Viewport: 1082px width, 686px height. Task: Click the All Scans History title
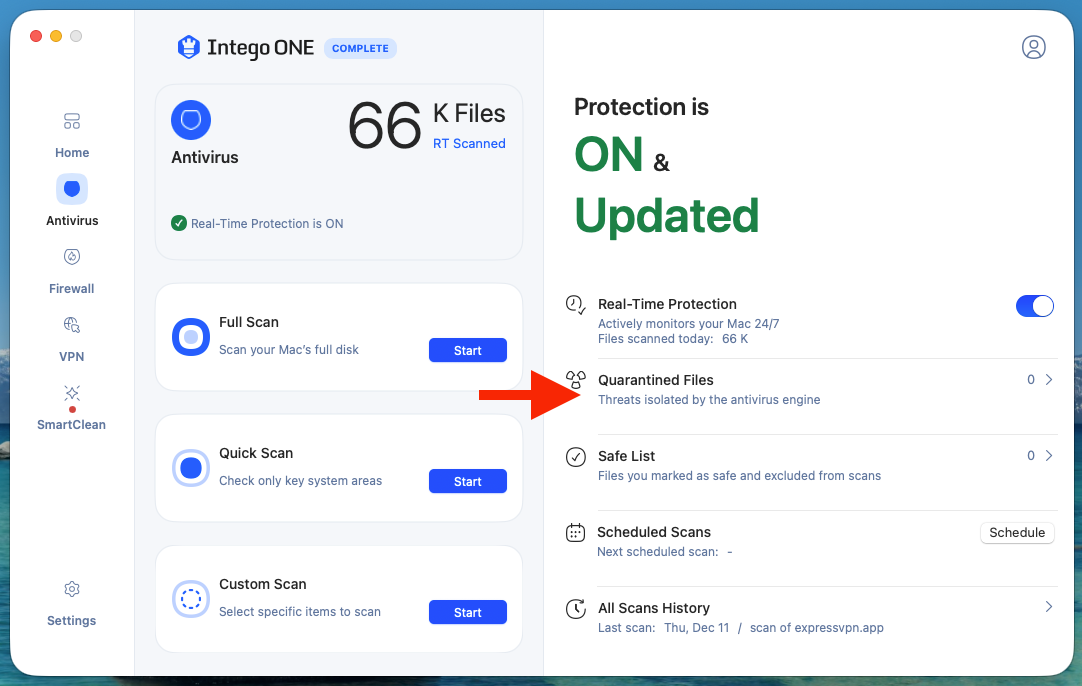click(x=653, y=608)
